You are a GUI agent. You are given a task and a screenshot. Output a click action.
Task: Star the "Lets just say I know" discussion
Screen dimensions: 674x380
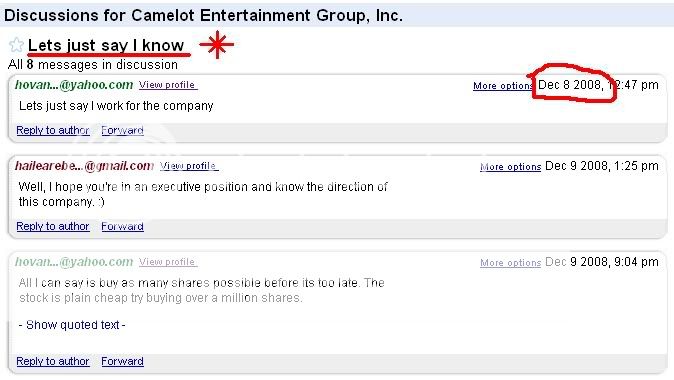(16, 45)
